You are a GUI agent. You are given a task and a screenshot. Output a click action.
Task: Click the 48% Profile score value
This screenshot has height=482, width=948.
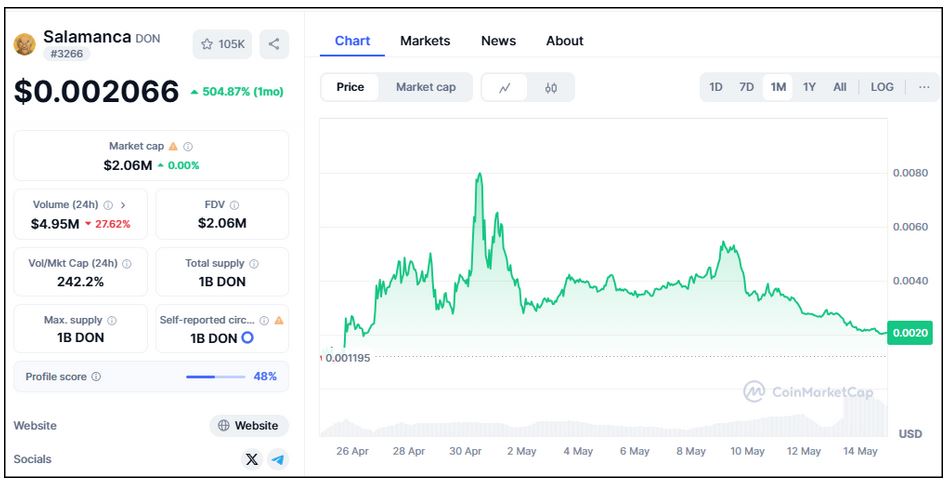265,377
